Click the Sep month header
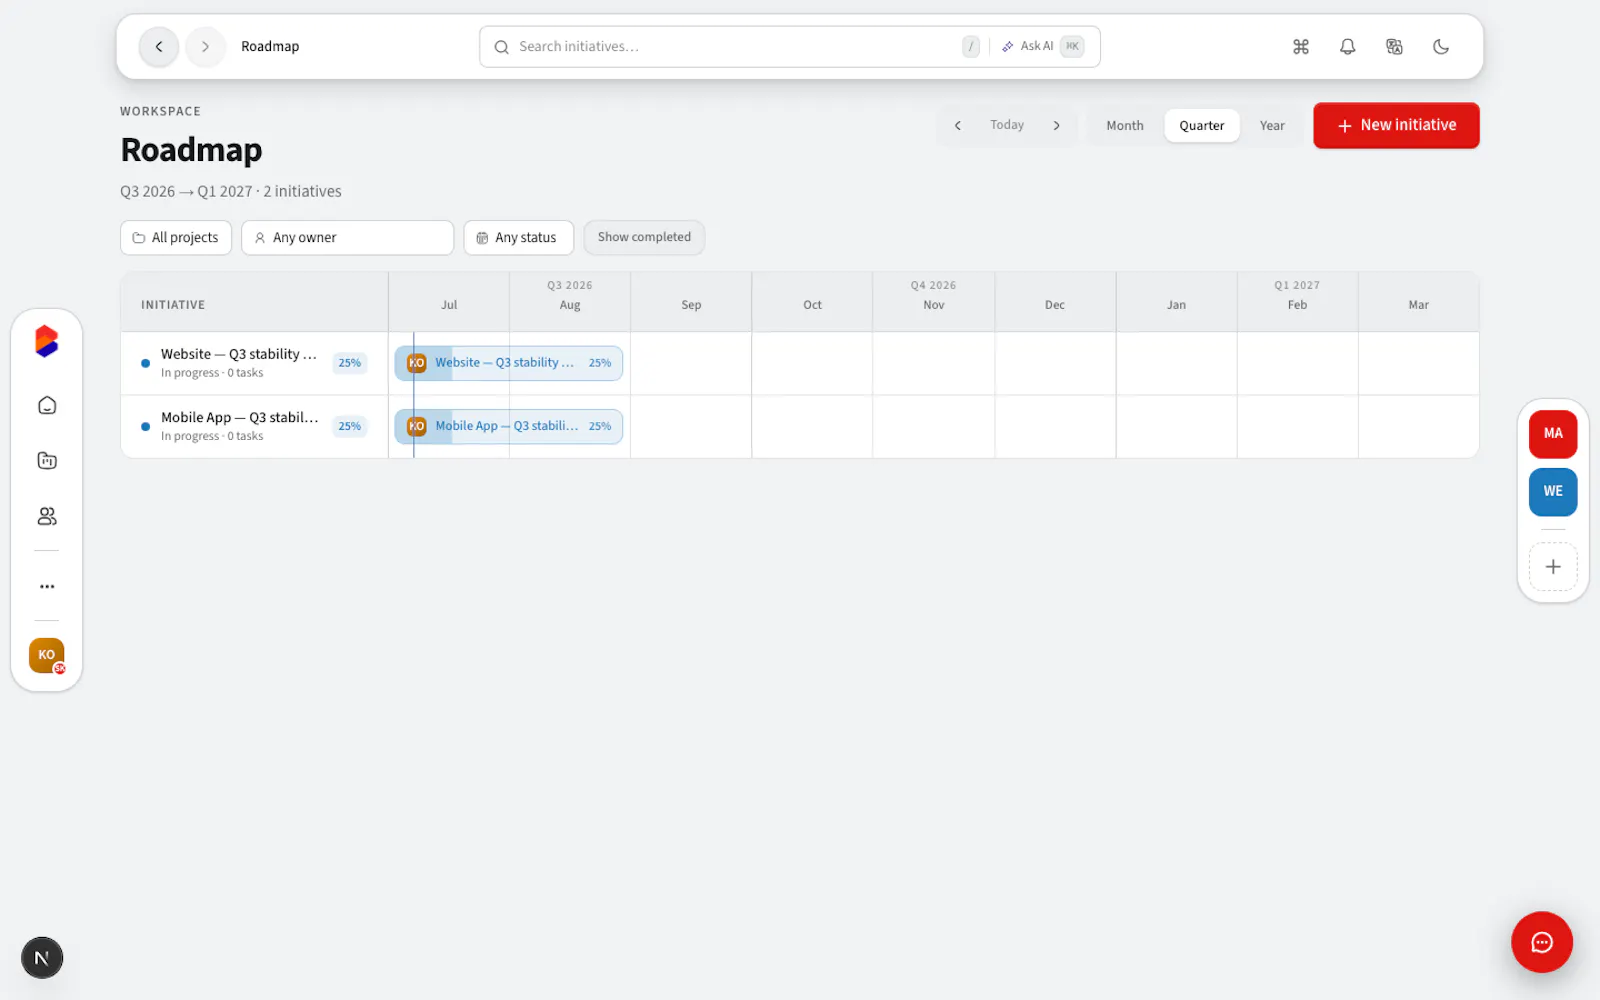The height and width of the screenshot is (1000, 1600). coord(691,306)
